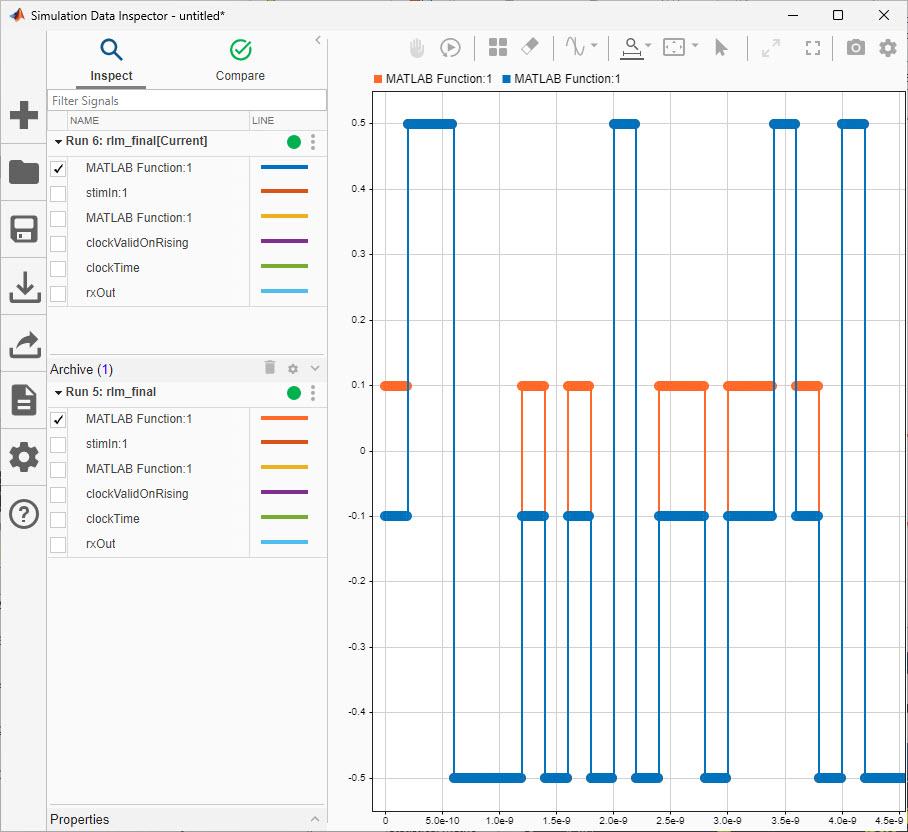The height and width of the screenshot is (832, 908).
Task: Check the stimIn:1 box in Run 6
Action: tap(58, 193)
